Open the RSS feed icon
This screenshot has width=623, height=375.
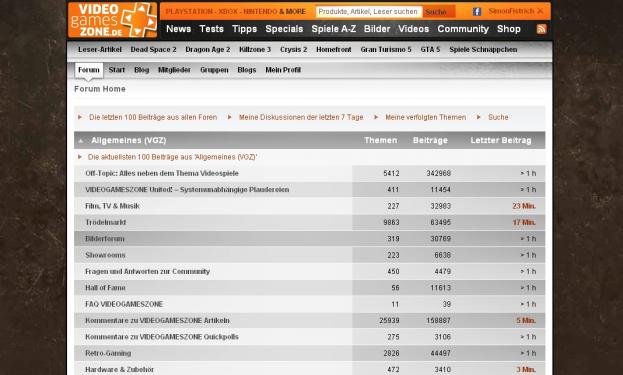[541, 29]
